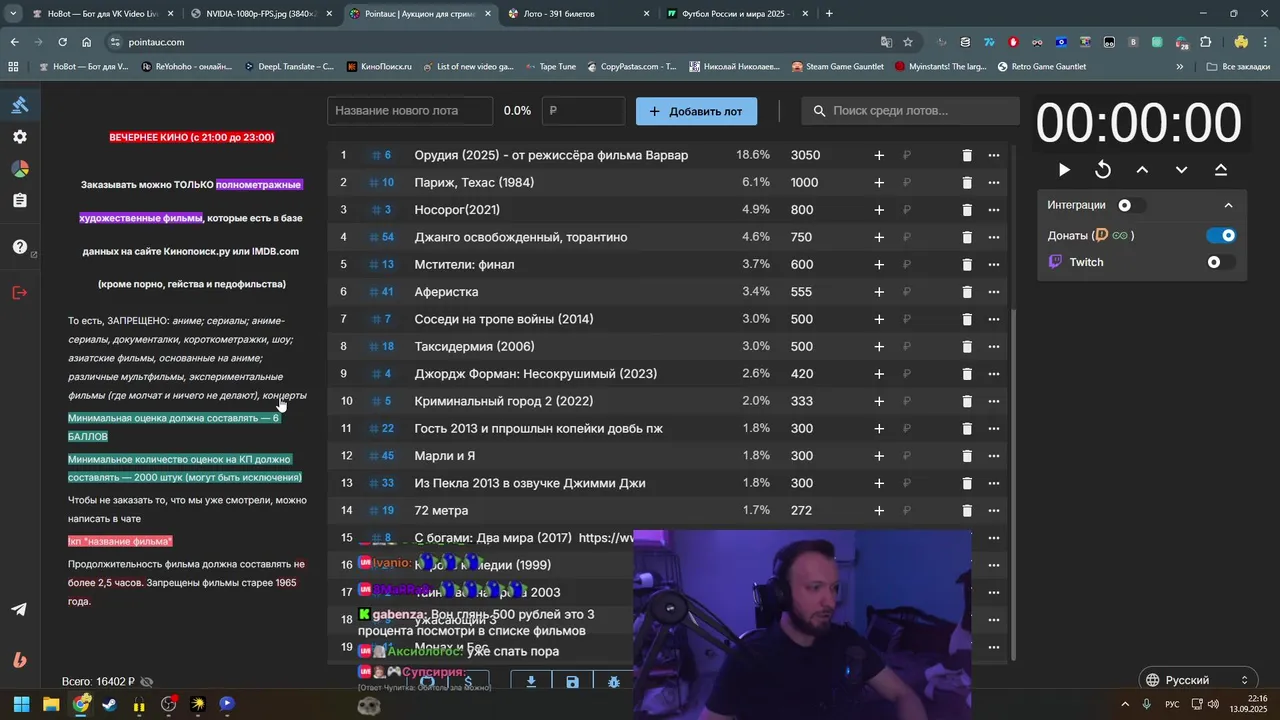
Task: Open the clipboard history icon in sidebar
Action: (x=20, y=201)
